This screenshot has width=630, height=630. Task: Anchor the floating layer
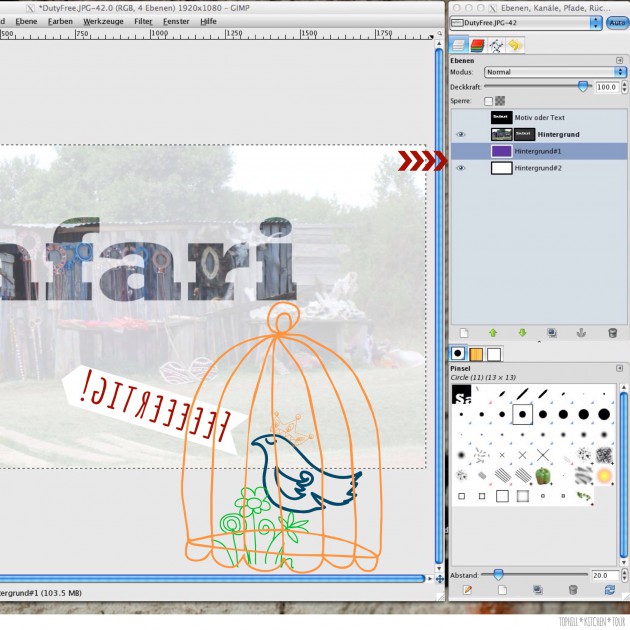click(x=581, y=333)
